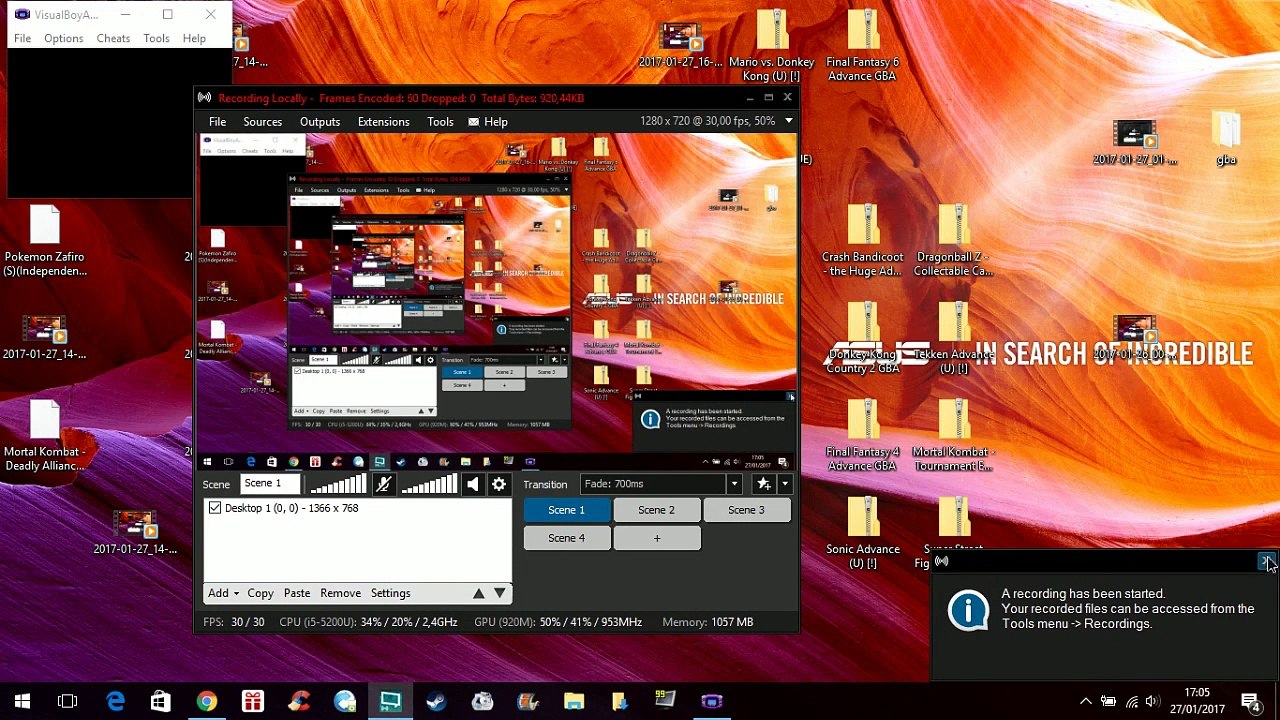Open Google Chrome from taskbar
This screenshot has height=720, width=1280.
206,701
